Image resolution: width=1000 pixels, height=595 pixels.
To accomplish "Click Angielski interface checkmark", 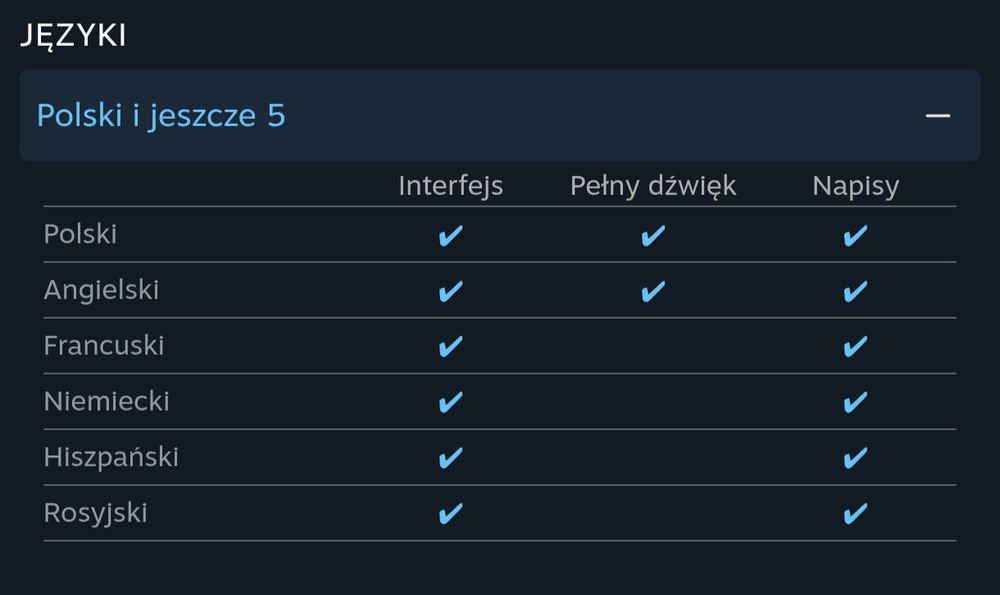I will coord(451,291).
